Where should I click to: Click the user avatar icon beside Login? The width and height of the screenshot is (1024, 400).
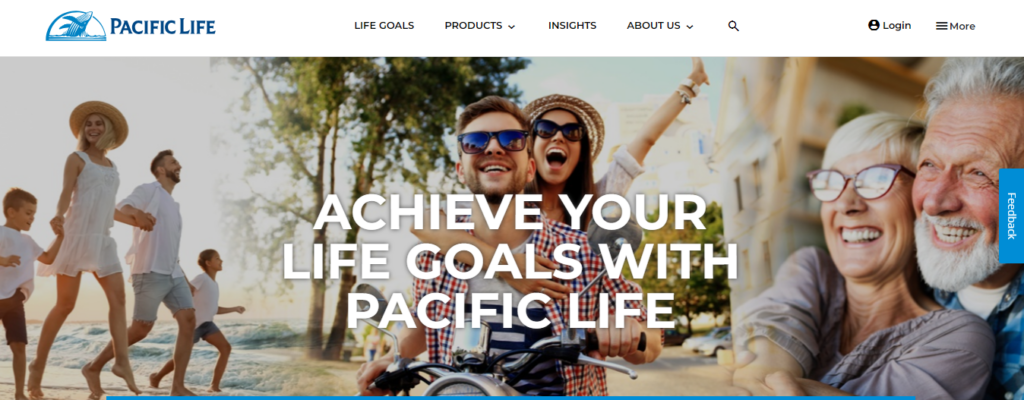coord(874,25)
